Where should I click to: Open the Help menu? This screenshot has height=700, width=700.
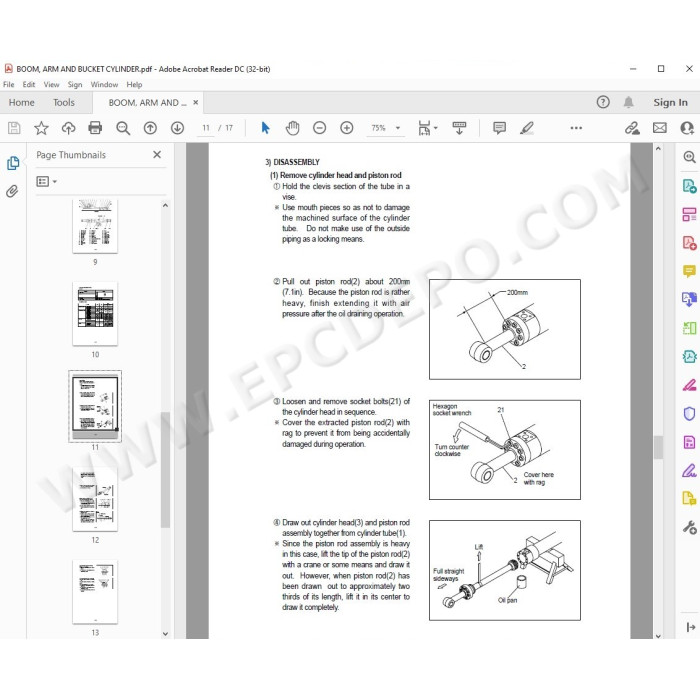134,84
